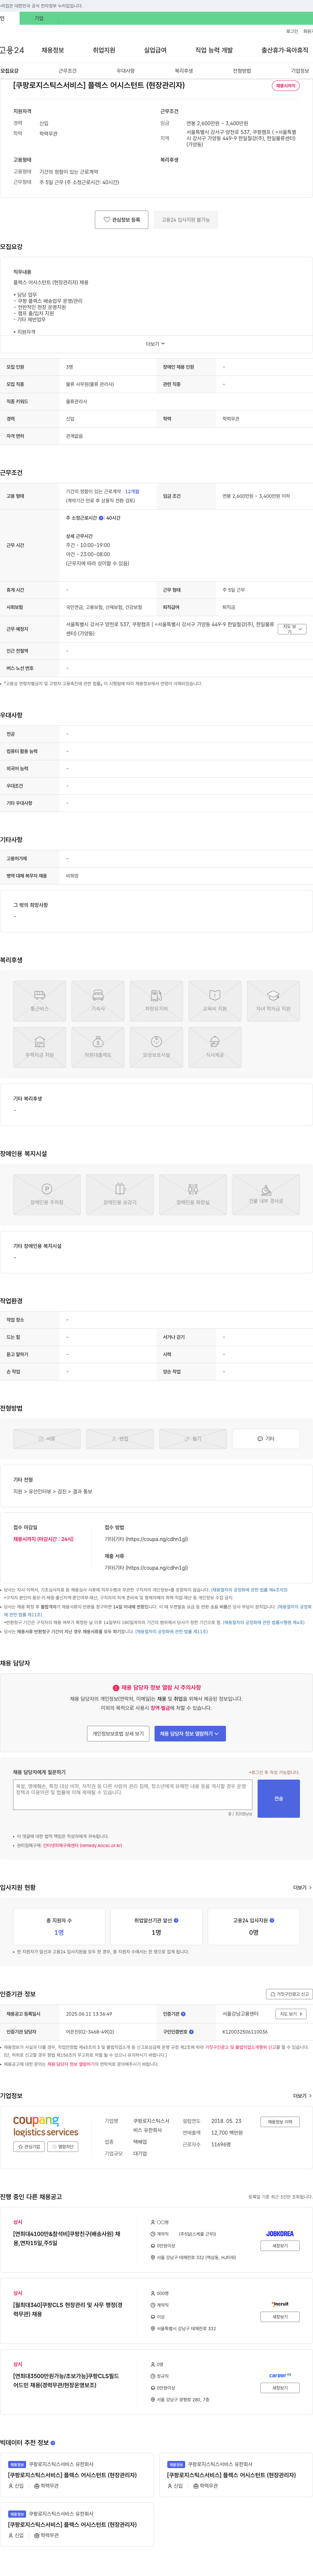Viewport: 313px width, 2576px height.
Task: Click info icon beside 고용24 입사지원자
Action: click(272, 1920)
